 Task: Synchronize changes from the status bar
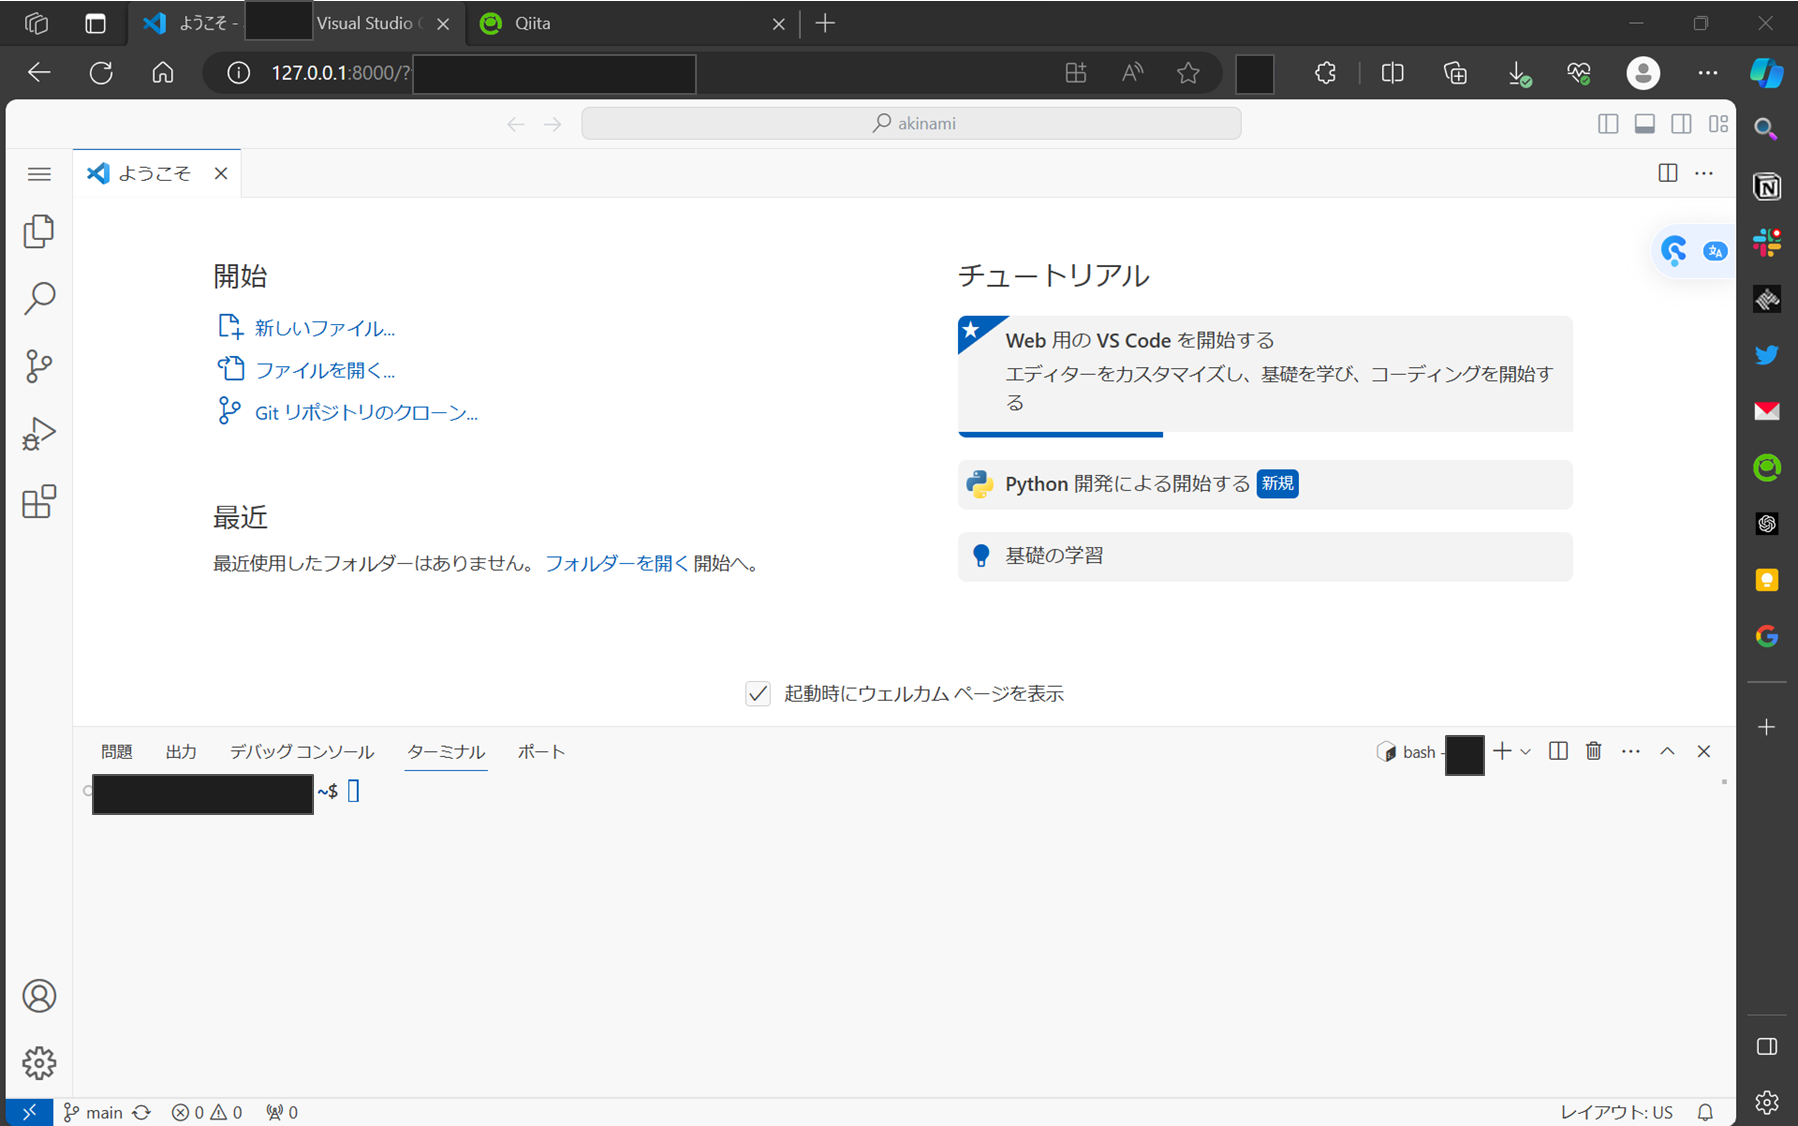coord(142,1112)
